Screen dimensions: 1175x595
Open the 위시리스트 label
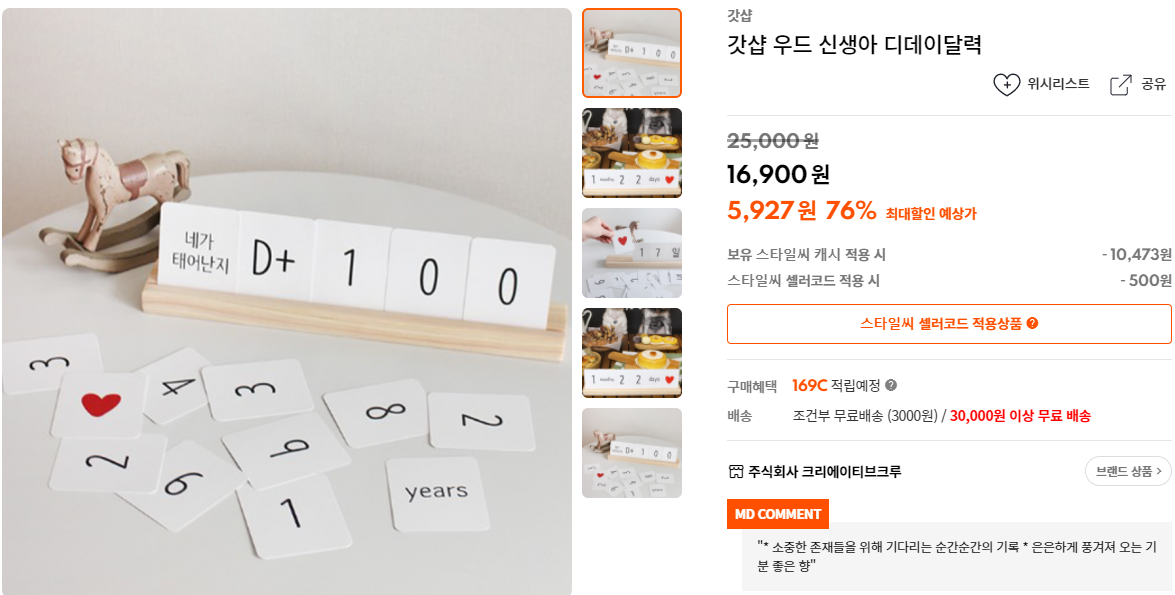click(x=1058, y=84)
